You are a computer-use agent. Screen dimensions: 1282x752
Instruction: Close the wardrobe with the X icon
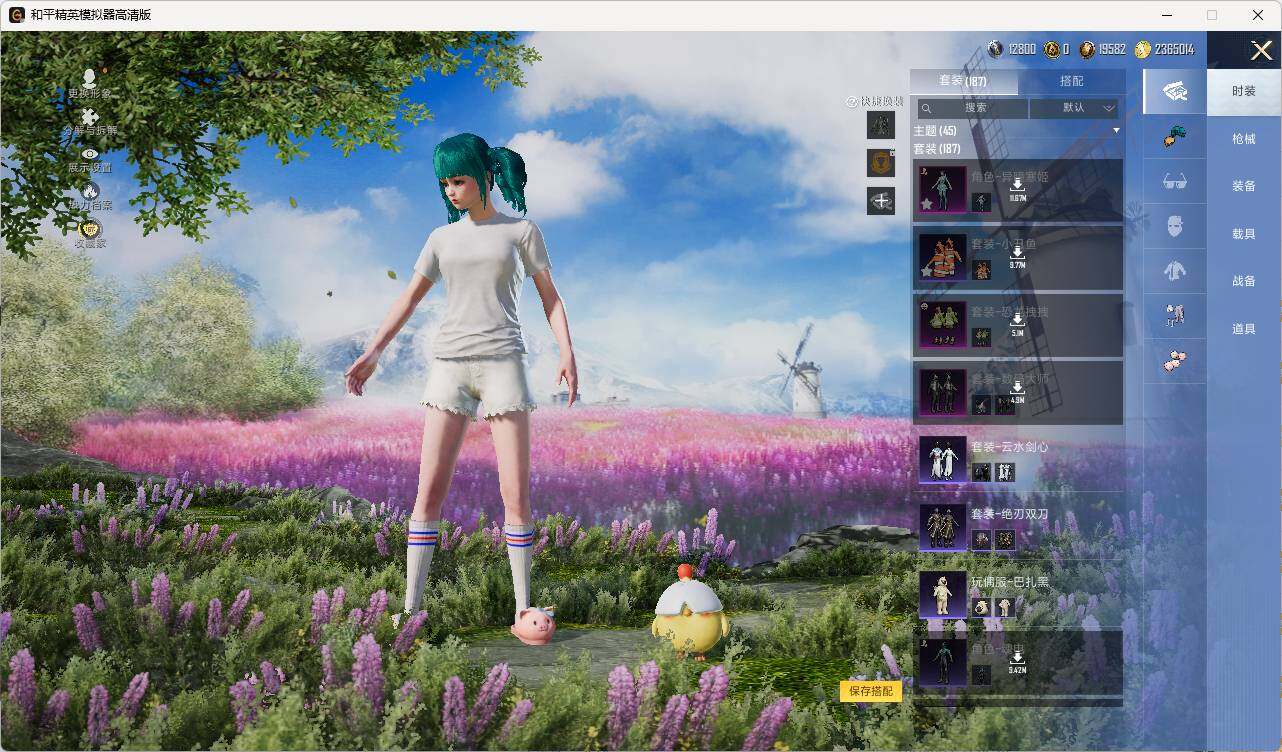point(1261,50)
